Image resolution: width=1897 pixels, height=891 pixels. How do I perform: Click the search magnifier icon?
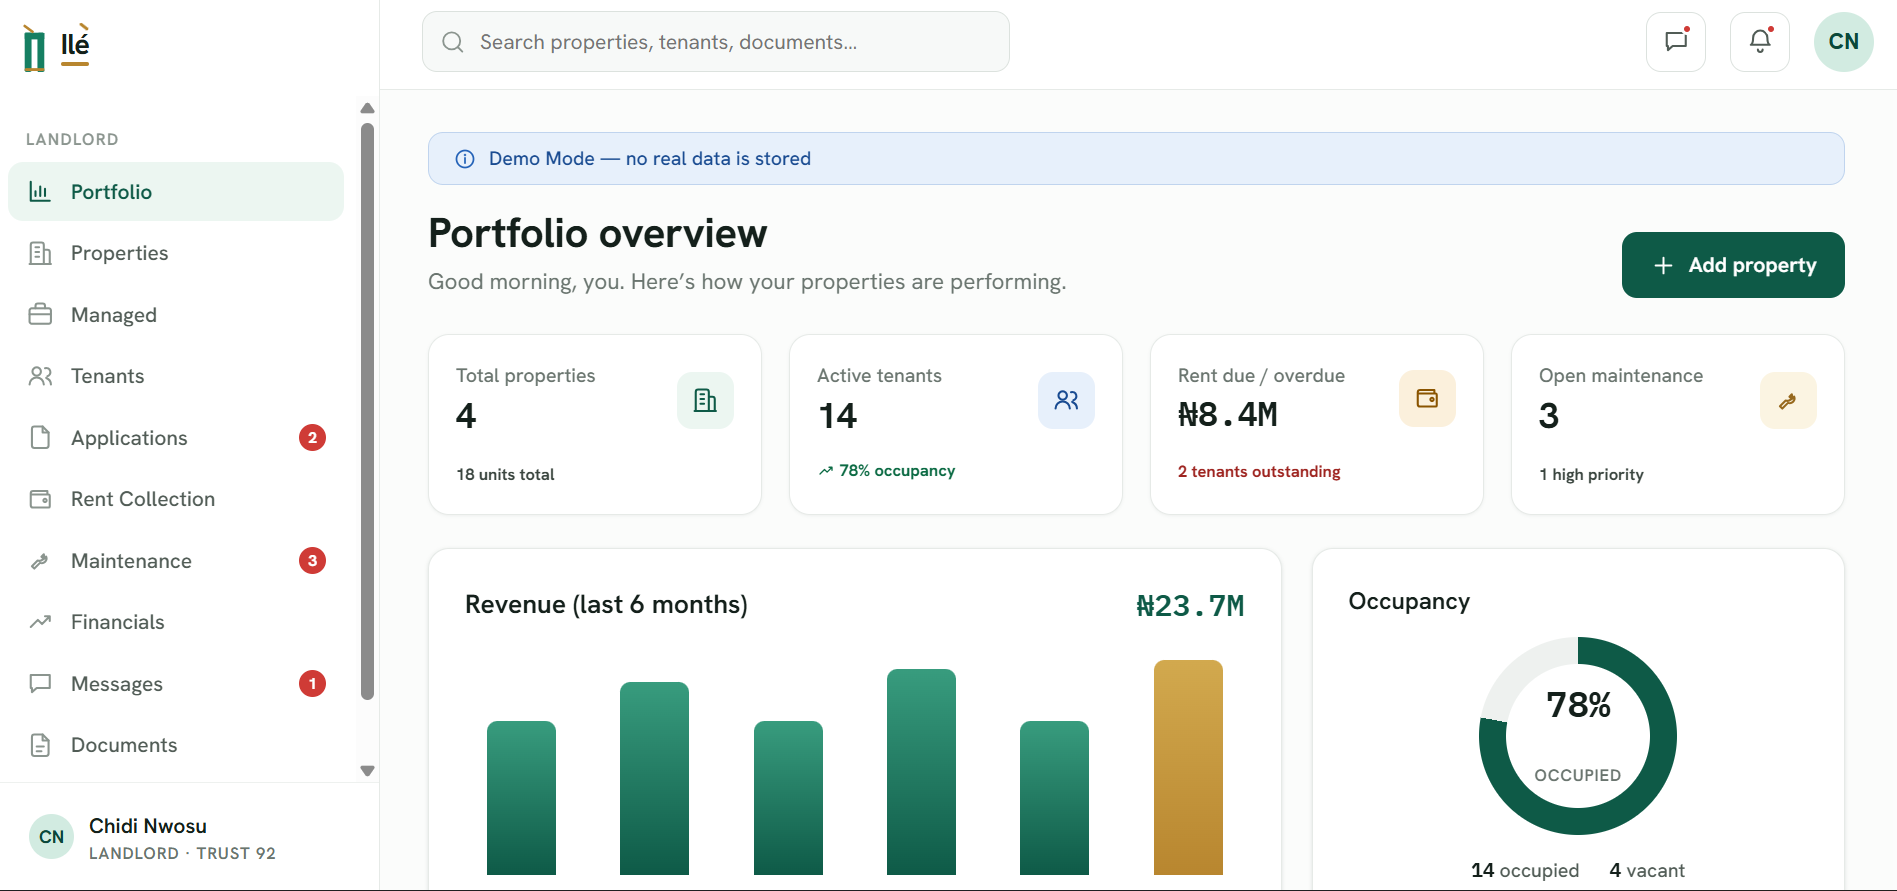tap(453, 42)
